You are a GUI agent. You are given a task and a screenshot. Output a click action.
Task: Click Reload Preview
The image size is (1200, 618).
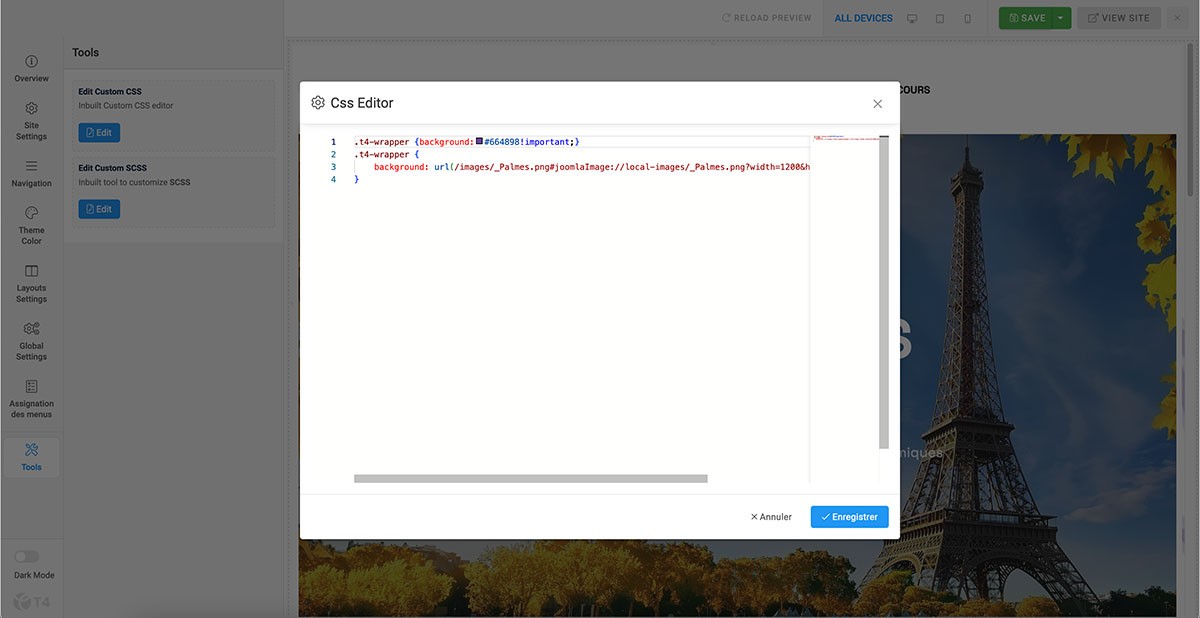click(x=767, y=18)
